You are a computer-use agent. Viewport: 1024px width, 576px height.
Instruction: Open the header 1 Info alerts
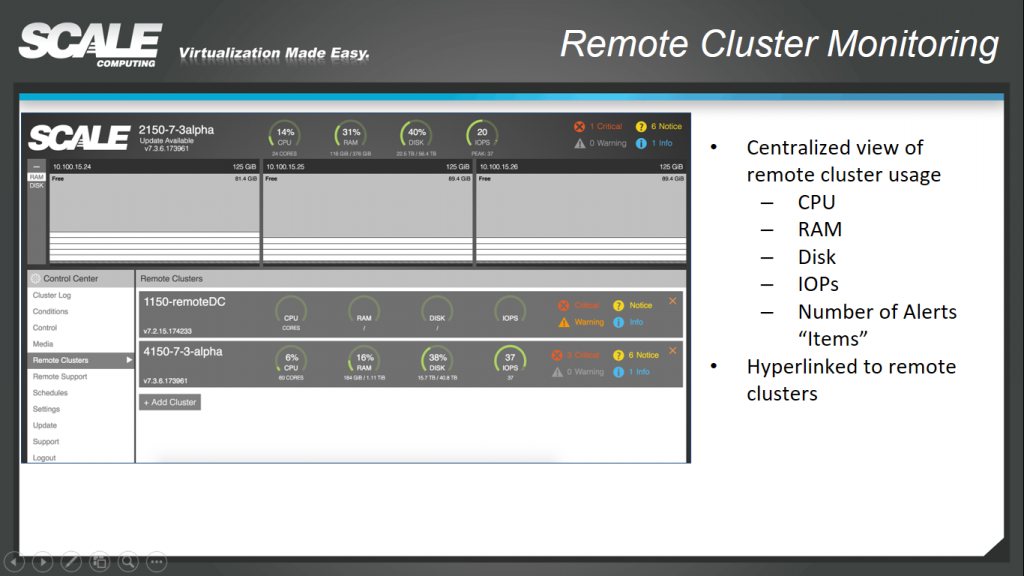click(654, 143)
